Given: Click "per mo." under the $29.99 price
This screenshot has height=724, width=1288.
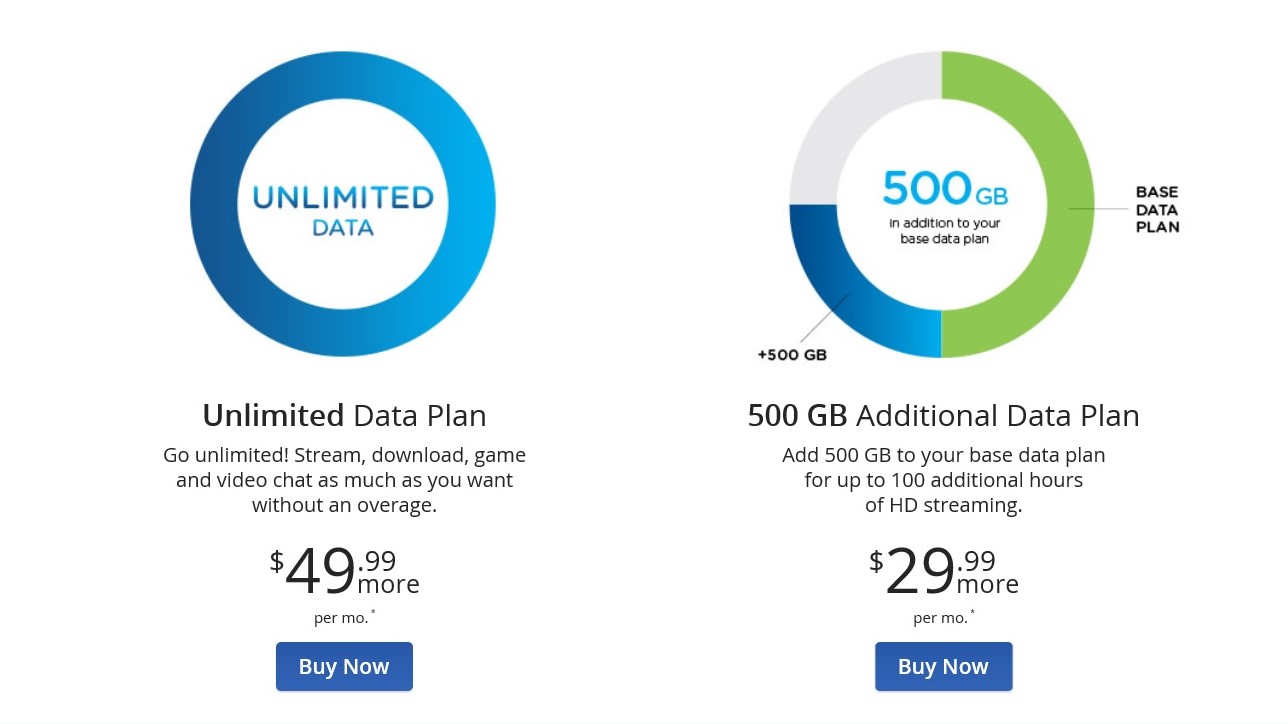Looking at the screenshot, I should pyautogui.click(x=941, y=618).
